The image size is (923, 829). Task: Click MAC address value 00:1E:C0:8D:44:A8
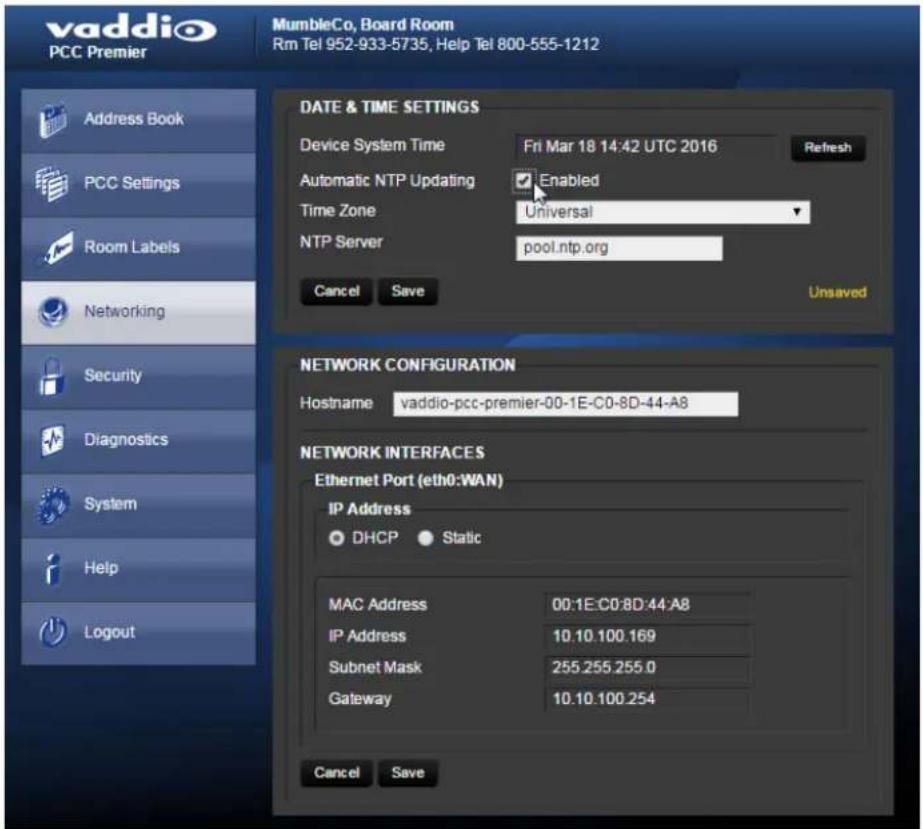(x=621, y=605)
